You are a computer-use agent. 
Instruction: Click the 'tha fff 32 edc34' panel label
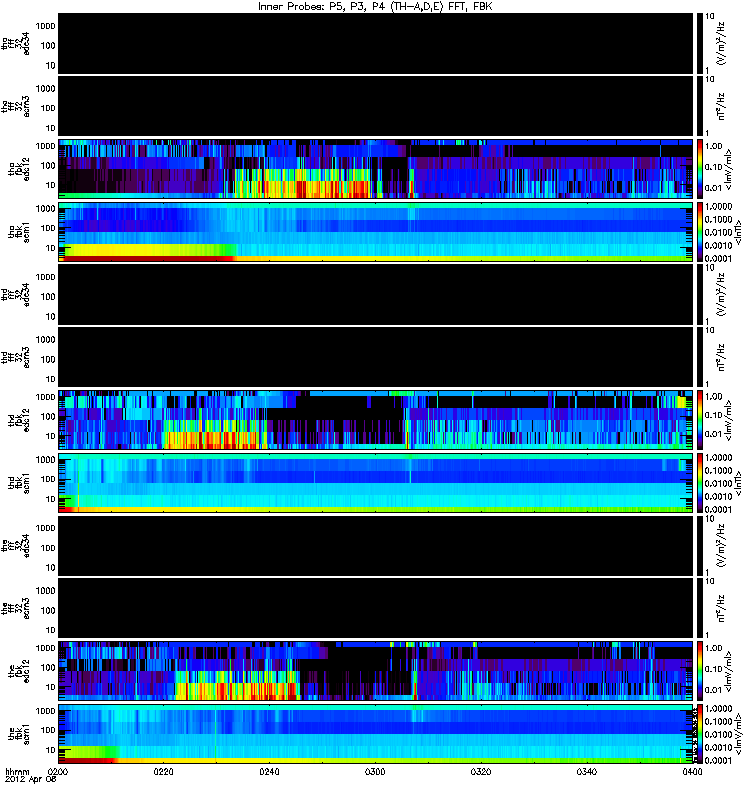[16, 44]
